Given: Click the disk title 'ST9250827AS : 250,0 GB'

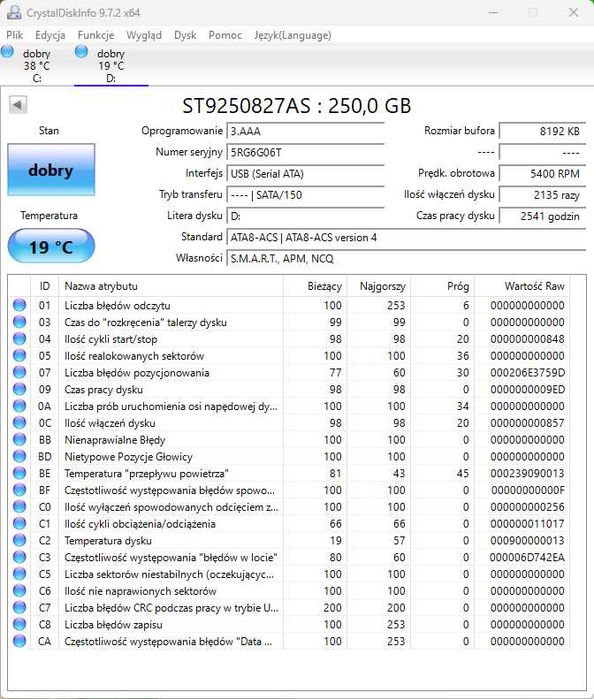Looking at the screenshot, I should [297, 106].
